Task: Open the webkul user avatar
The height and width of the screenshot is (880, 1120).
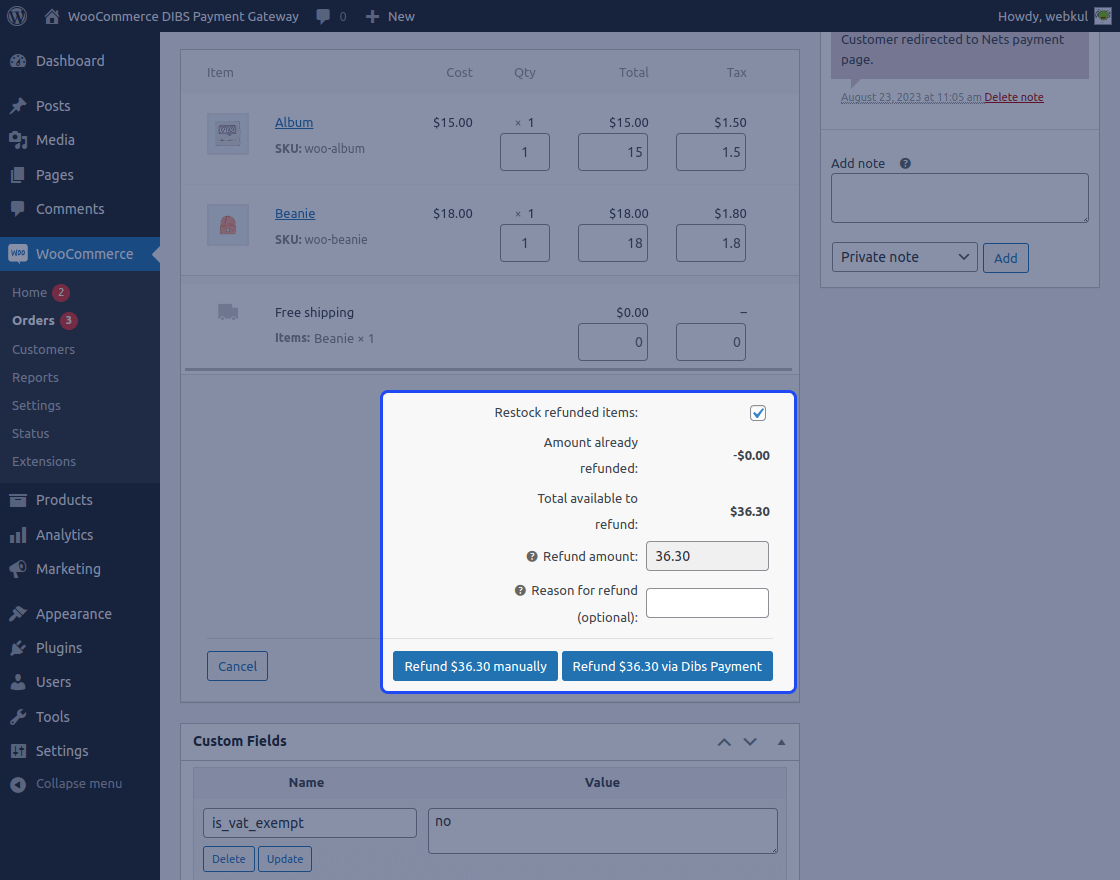Action: pyautogui.click(x=1103, y=16)
